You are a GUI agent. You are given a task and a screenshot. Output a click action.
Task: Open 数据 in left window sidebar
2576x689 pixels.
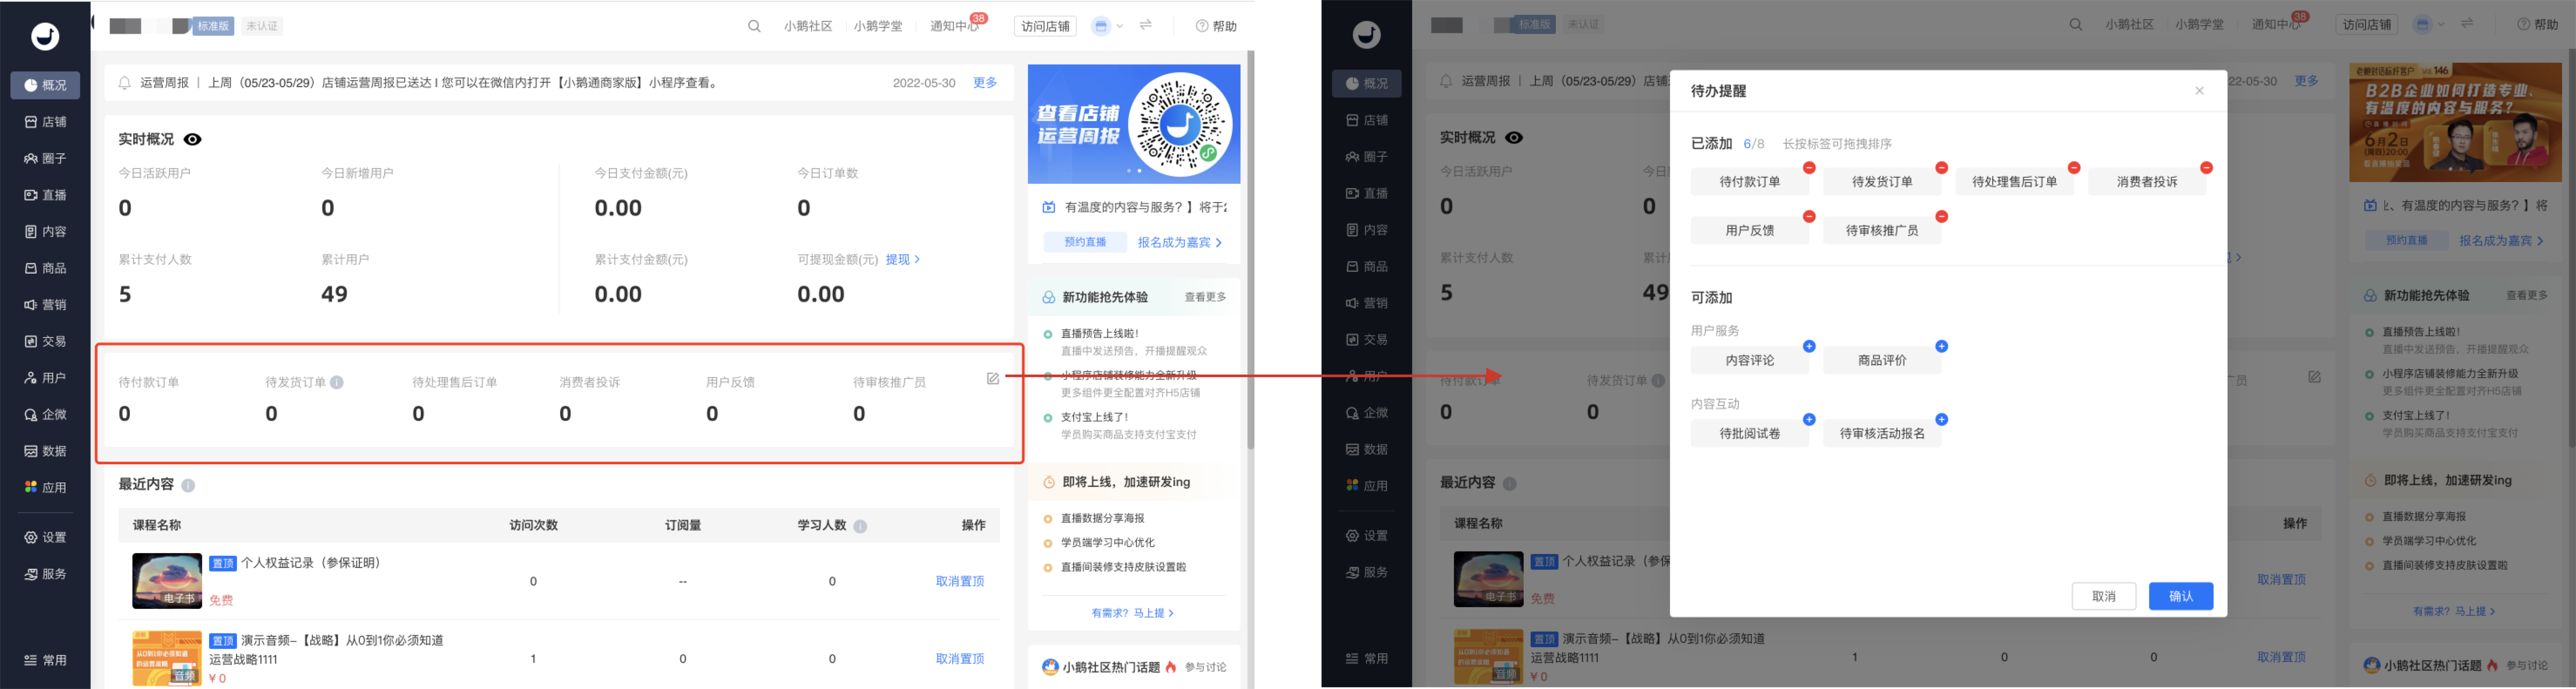[45, 451]
